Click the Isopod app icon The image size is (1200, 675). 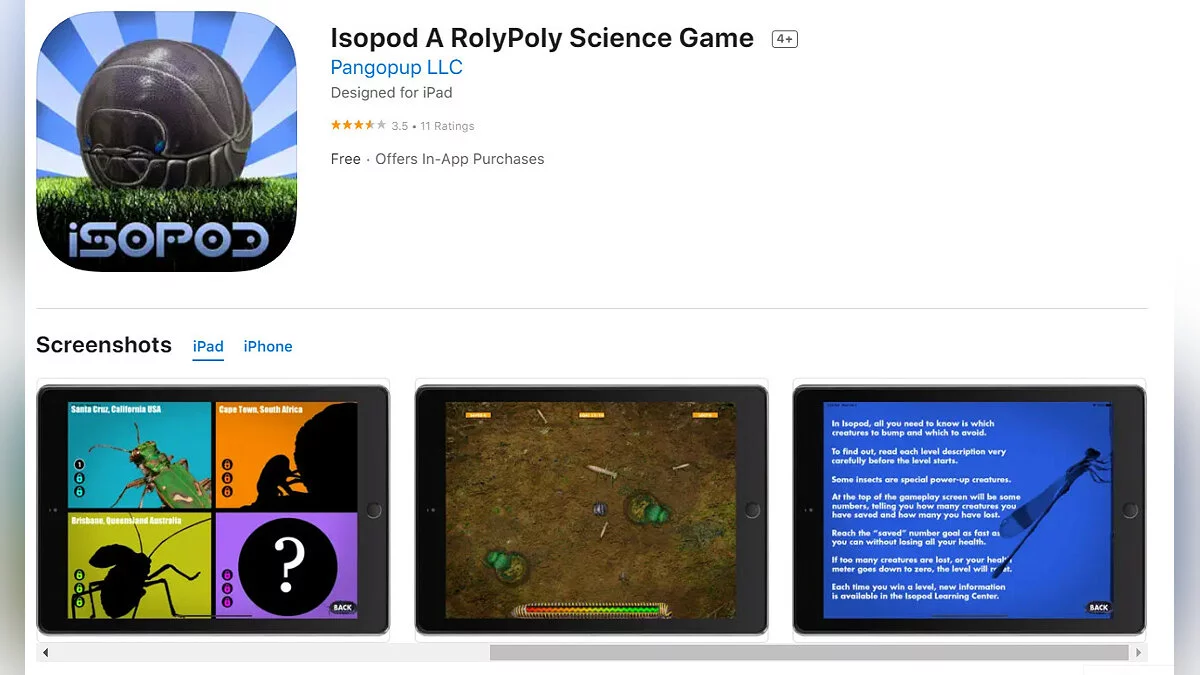[167, 141]
